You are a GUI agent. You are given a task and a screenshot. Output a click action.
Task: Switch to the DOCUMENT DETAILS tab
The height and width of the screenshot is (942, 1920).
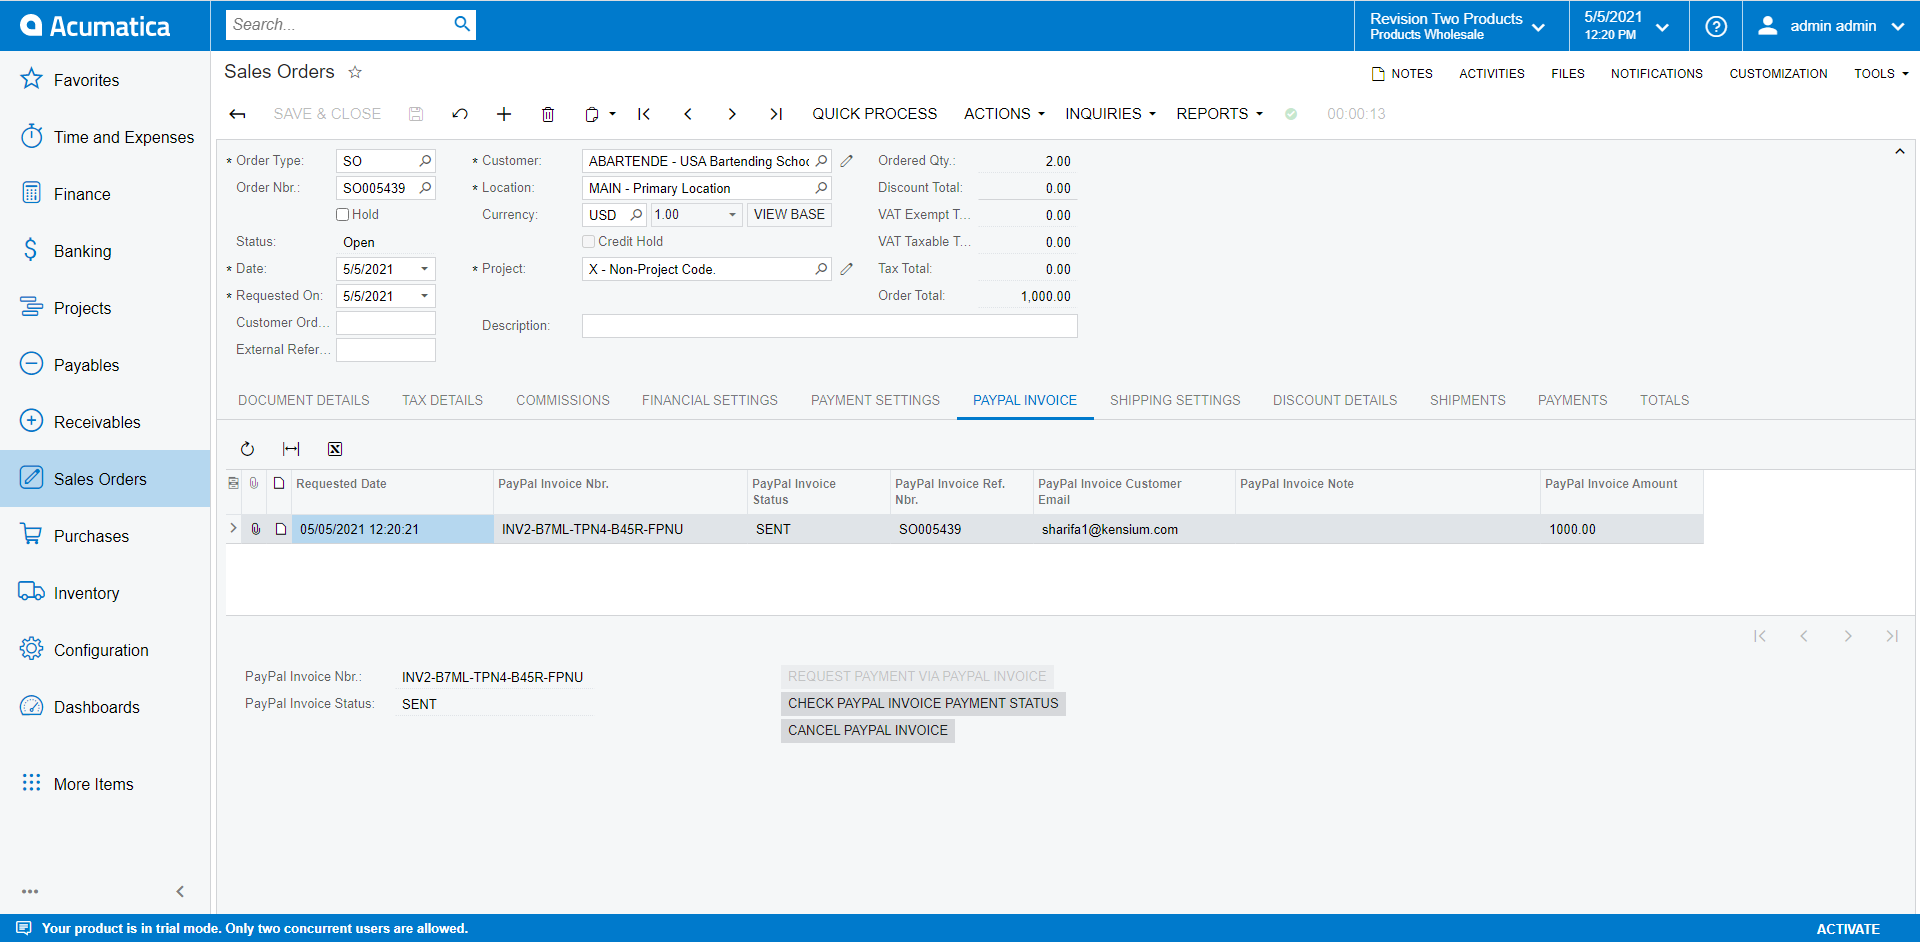(304, 400)
